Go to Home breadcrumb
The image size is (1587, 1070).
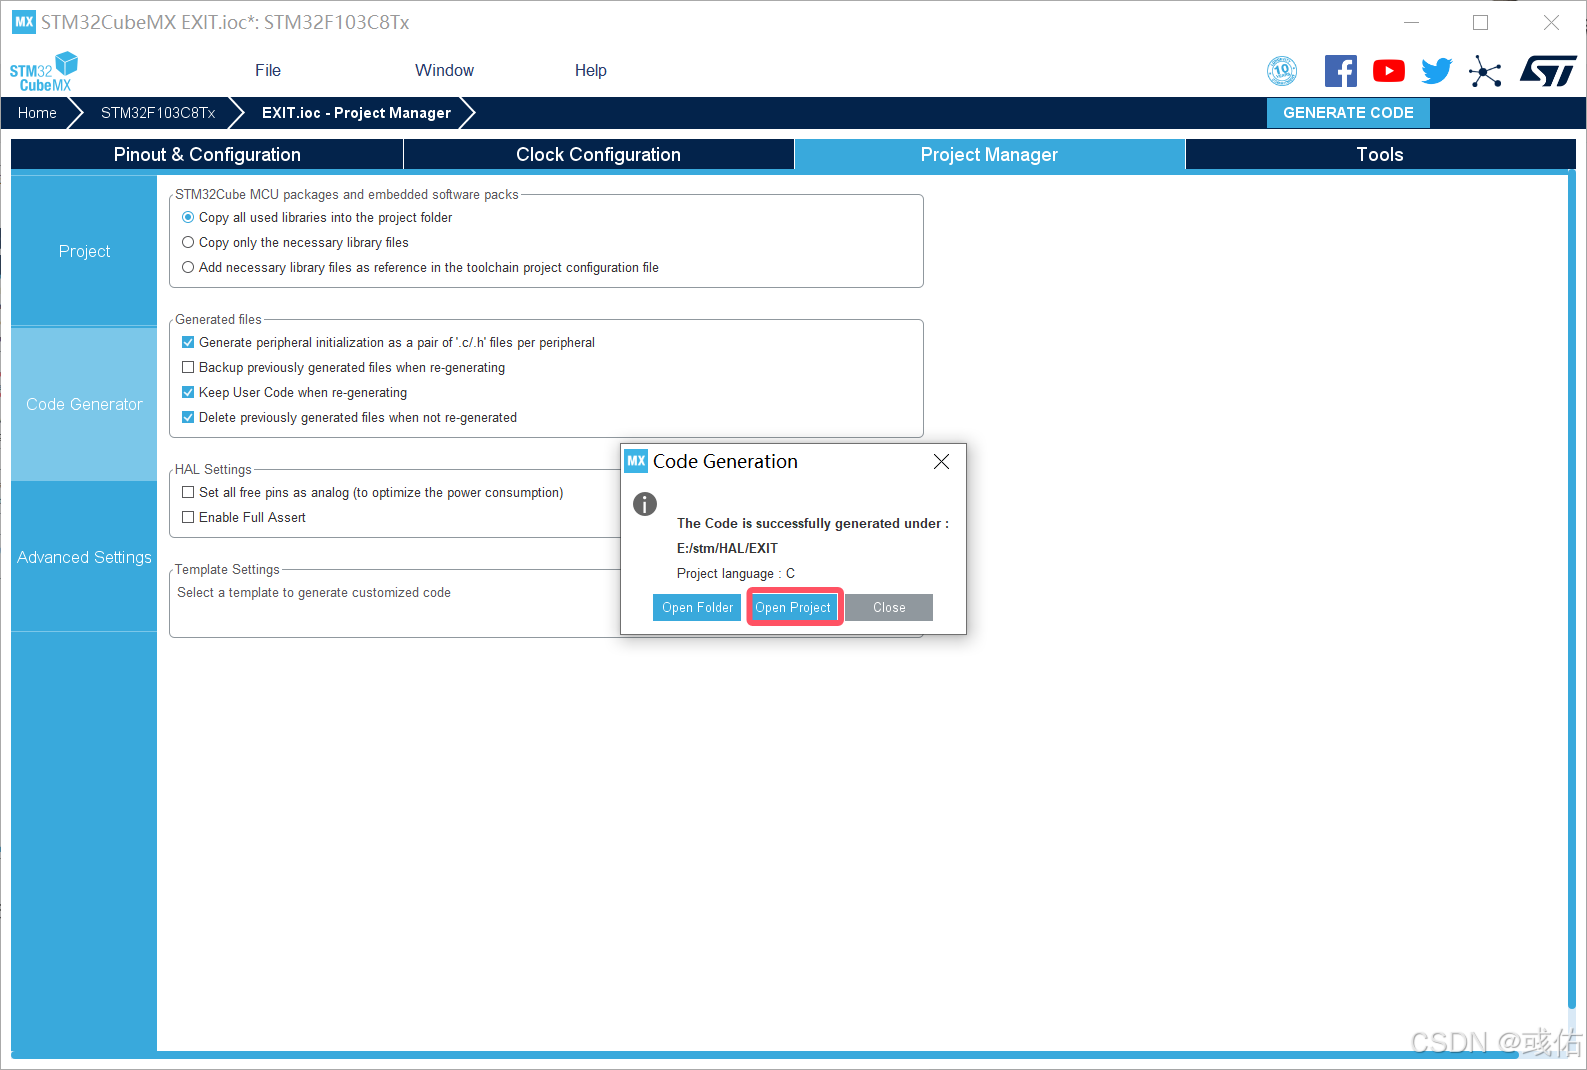coord(37,113)
